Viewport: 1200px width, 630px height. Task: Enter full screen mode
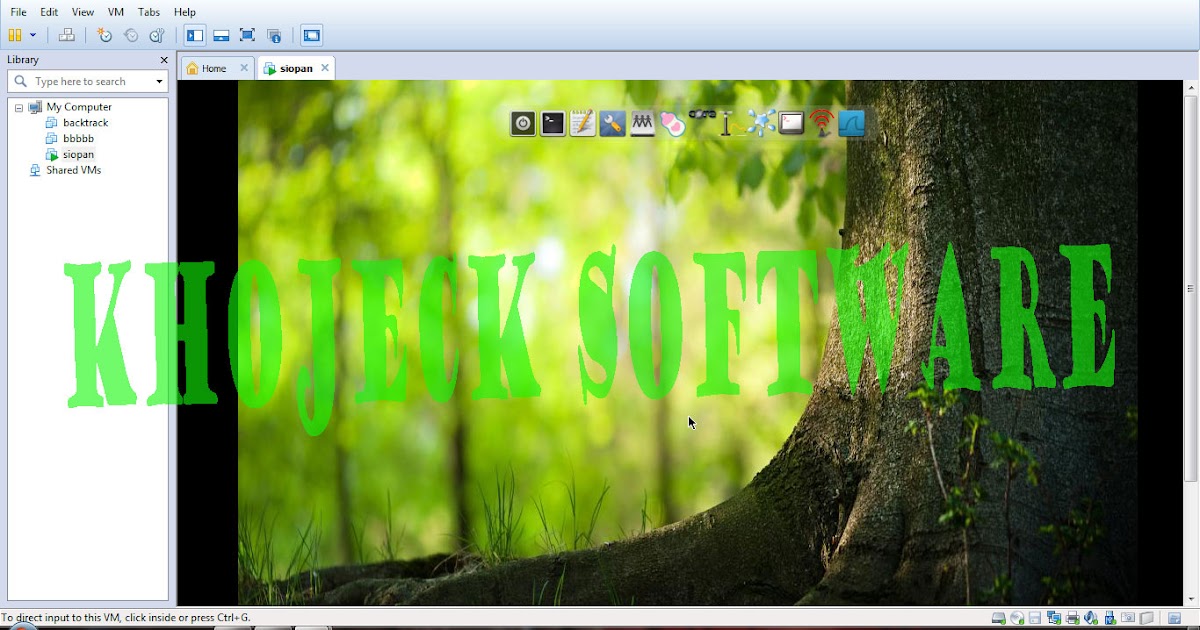[247, 35]
